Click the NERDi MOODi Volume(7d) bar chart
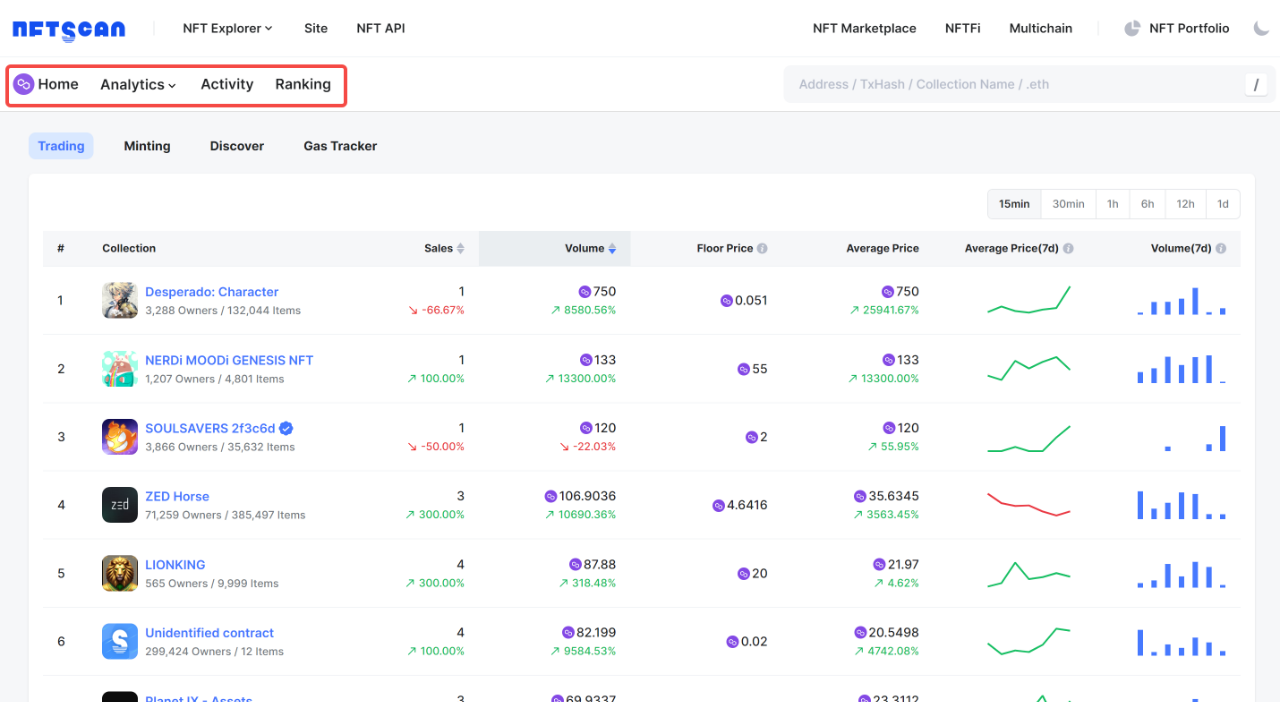This screenshot has height=702, width=1280. pyautogui.click(x=1181, y=369)
